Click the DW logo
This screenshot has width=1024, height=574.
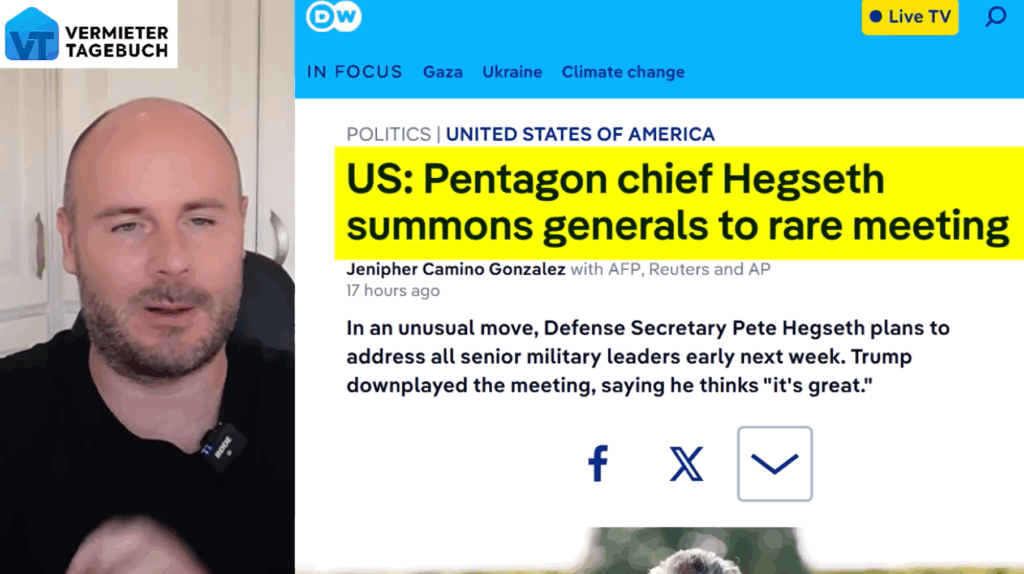(x=334, y=16)
